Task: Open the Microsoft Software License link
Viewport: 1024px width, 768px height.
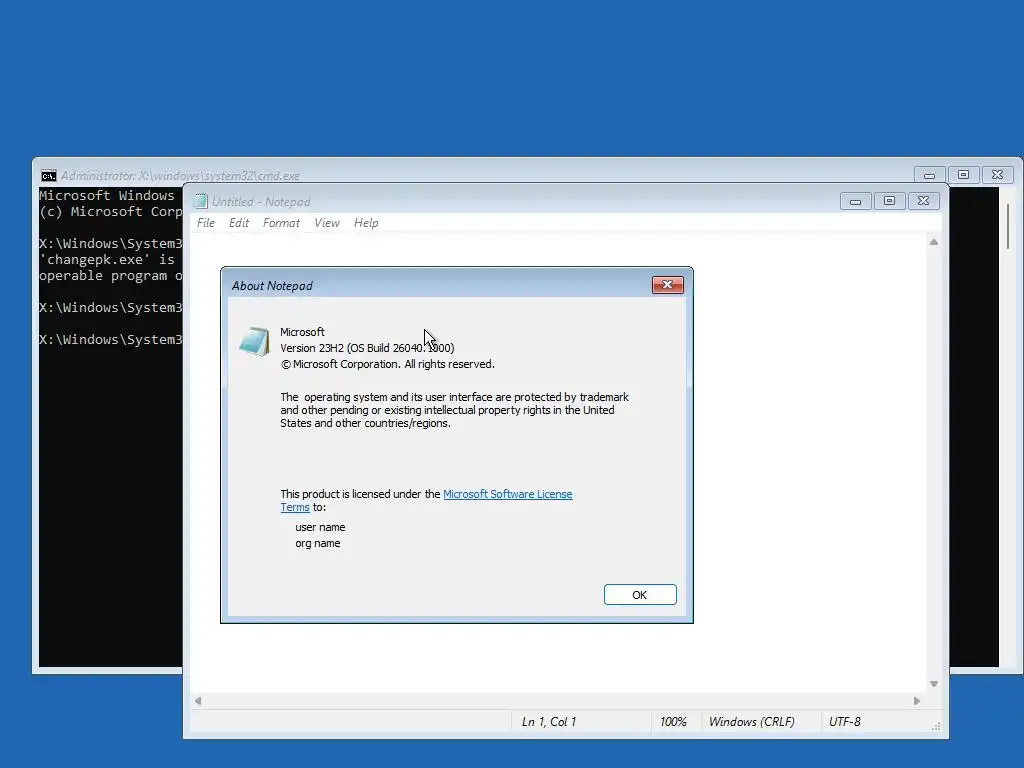Action: point(507,494)
